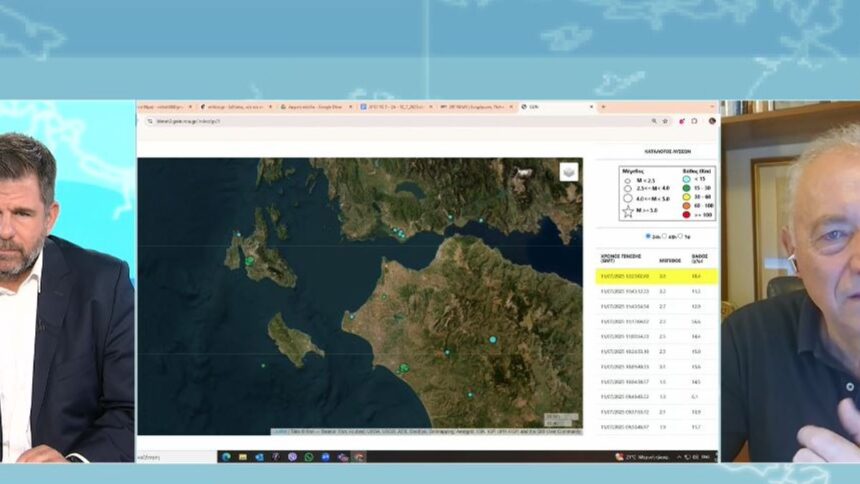The width and height of the screenshot is (860, 484).
Task: Click the star M>=5.0 legend symbol
Action: pos(628,211)
